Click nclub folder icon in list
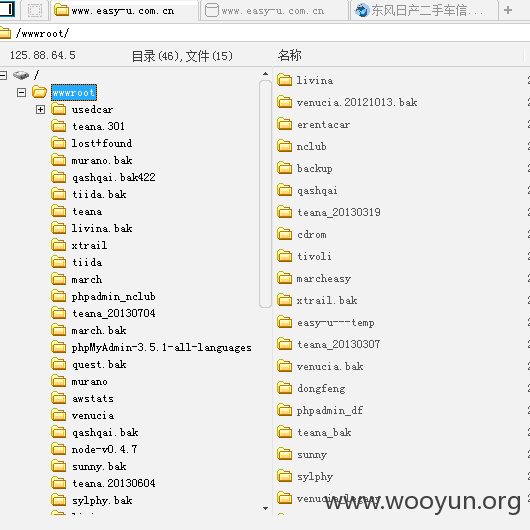This screenshot has height=530, width=530. (285, 146)
